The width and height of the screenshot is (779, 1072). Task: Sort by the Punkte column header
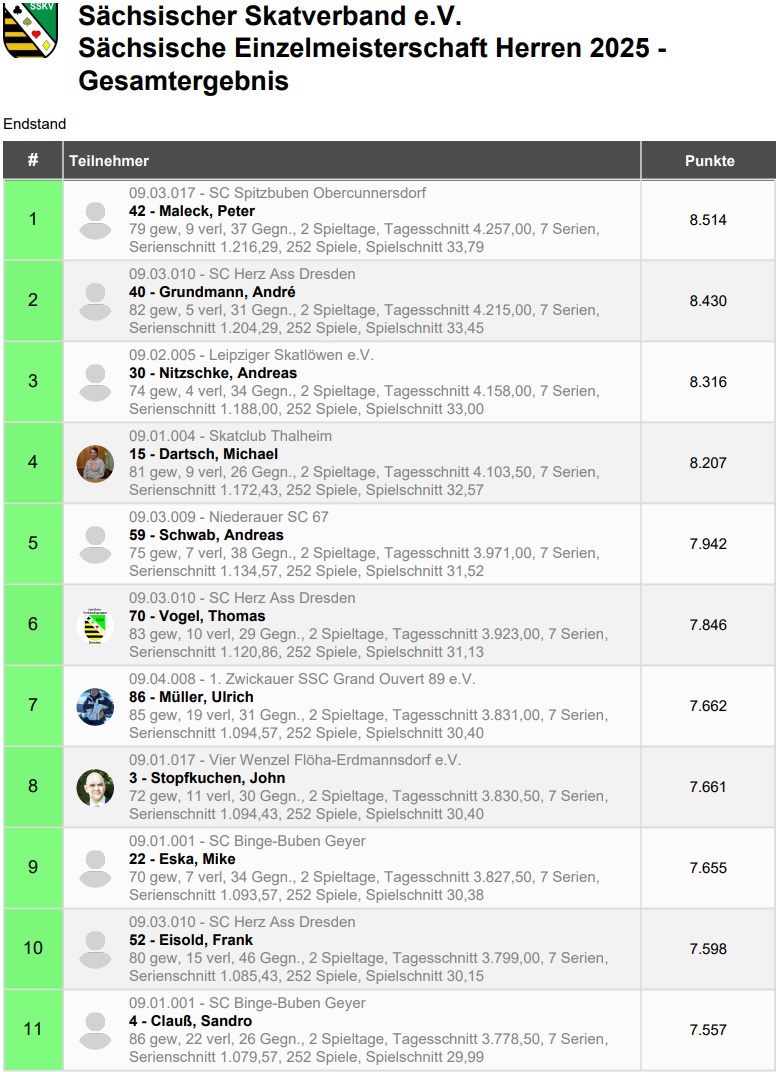pos(709,161)
